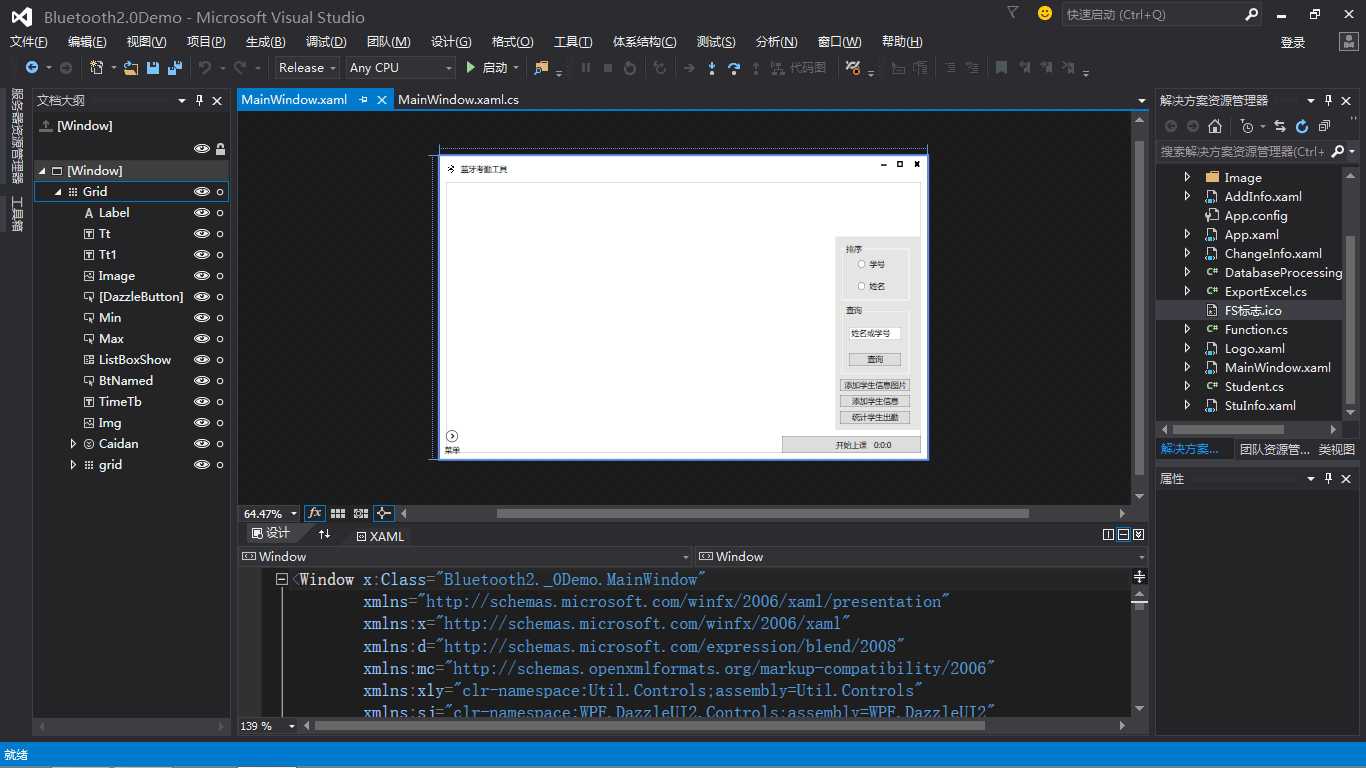Toggle visibility of TimeTb element
Viewport: 1366px width, 768px height.
click(x=202, y=402)
